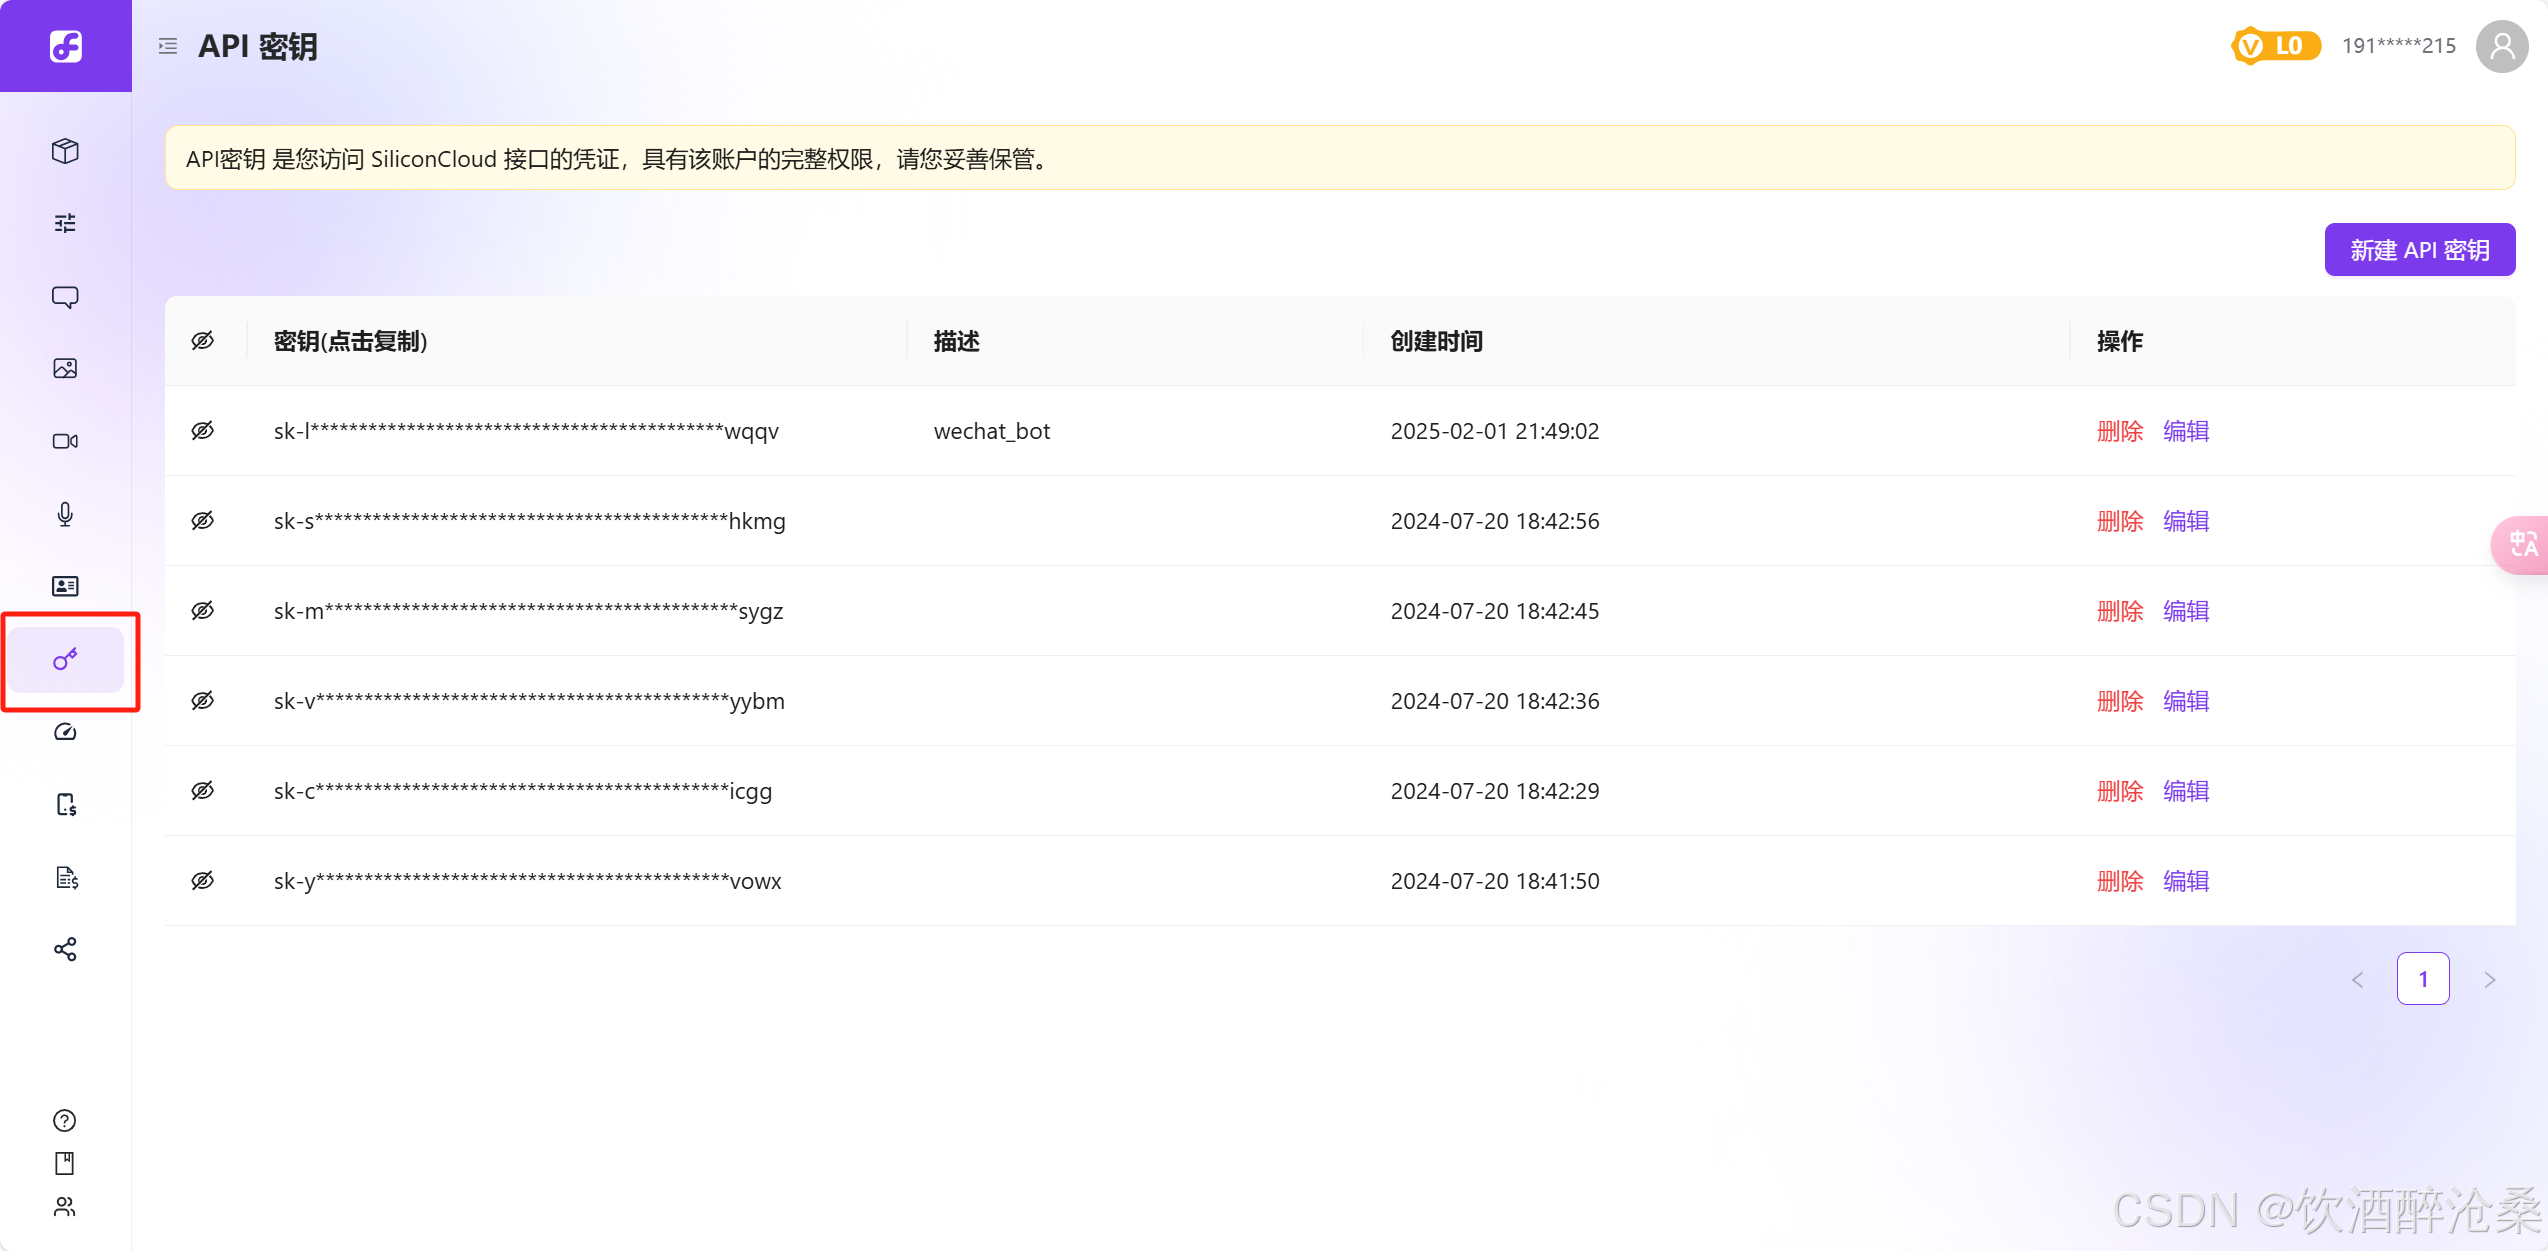
Task: Open the microphone audio sidebar icon
Action: pos(65,514)
